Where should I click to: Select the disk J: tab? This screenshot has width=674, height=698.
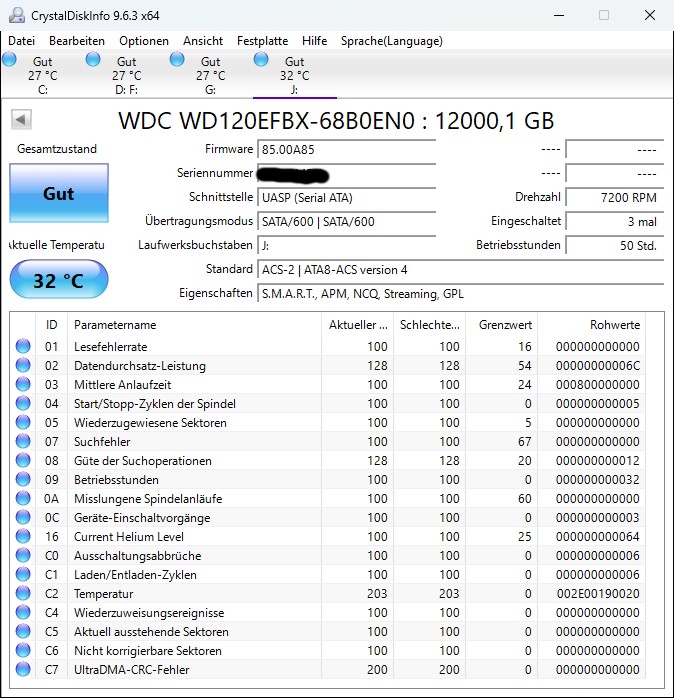(294, 74)
